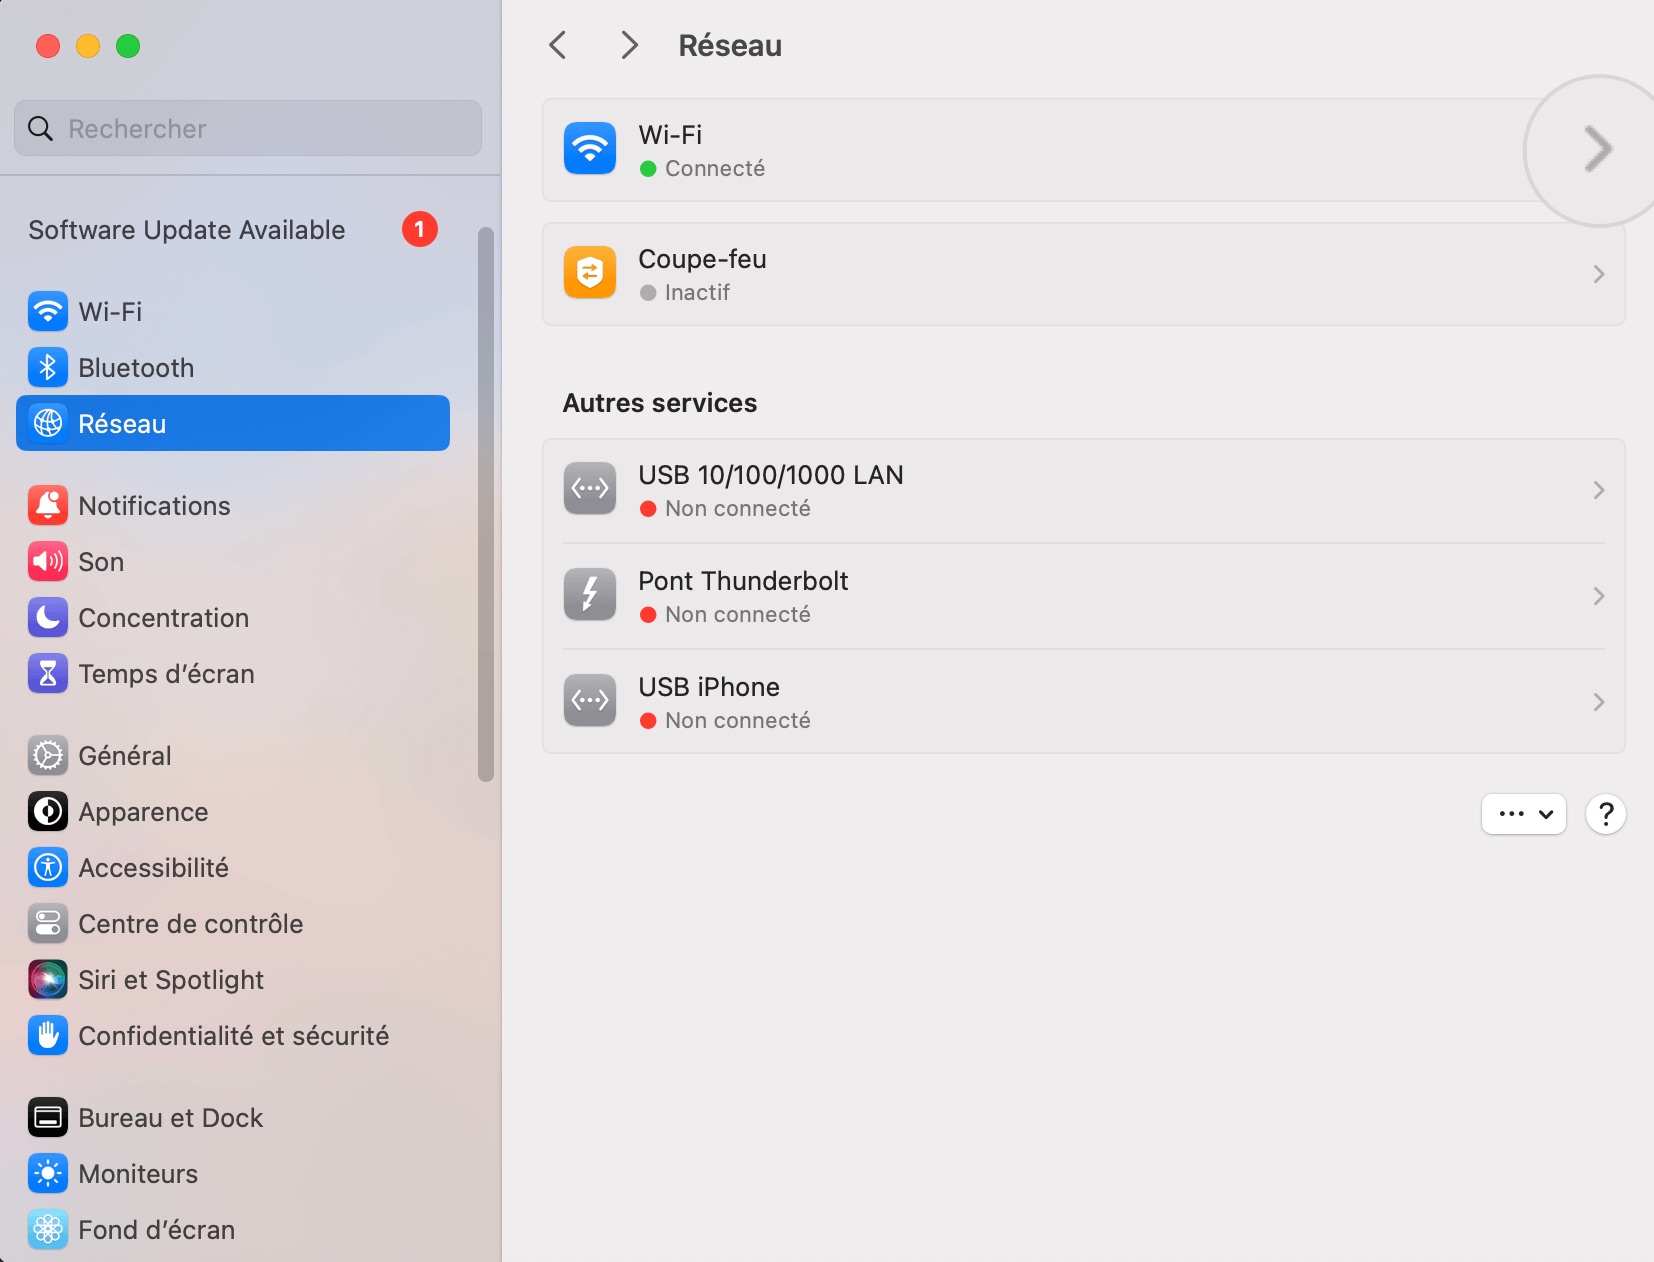Click the Bureau et Dock icon

48,1118
